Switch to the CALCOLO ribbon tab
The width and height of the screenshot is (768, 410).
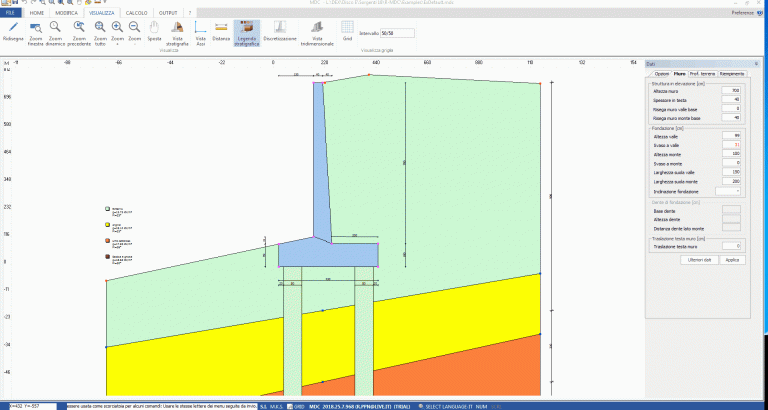pyautogui.click(x=138, y=13)
